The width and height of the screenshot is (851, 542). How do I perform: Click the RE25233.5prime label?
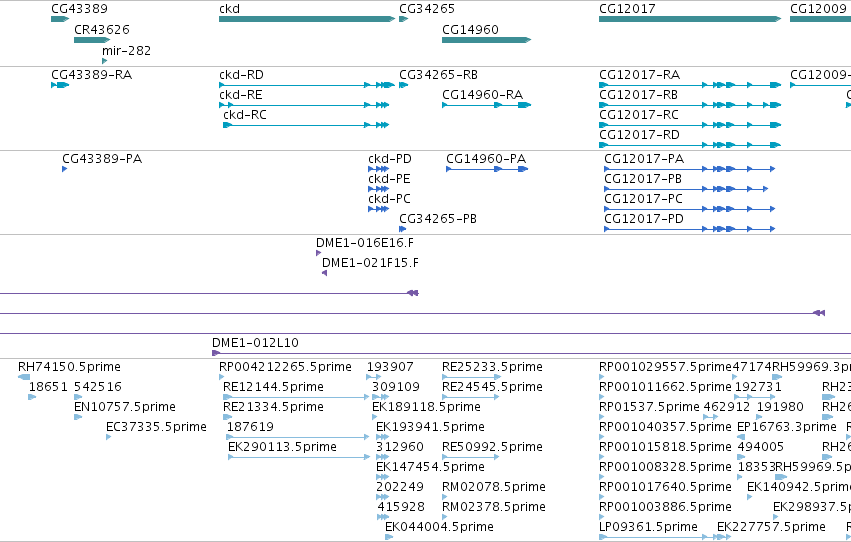tap(492, 367)
